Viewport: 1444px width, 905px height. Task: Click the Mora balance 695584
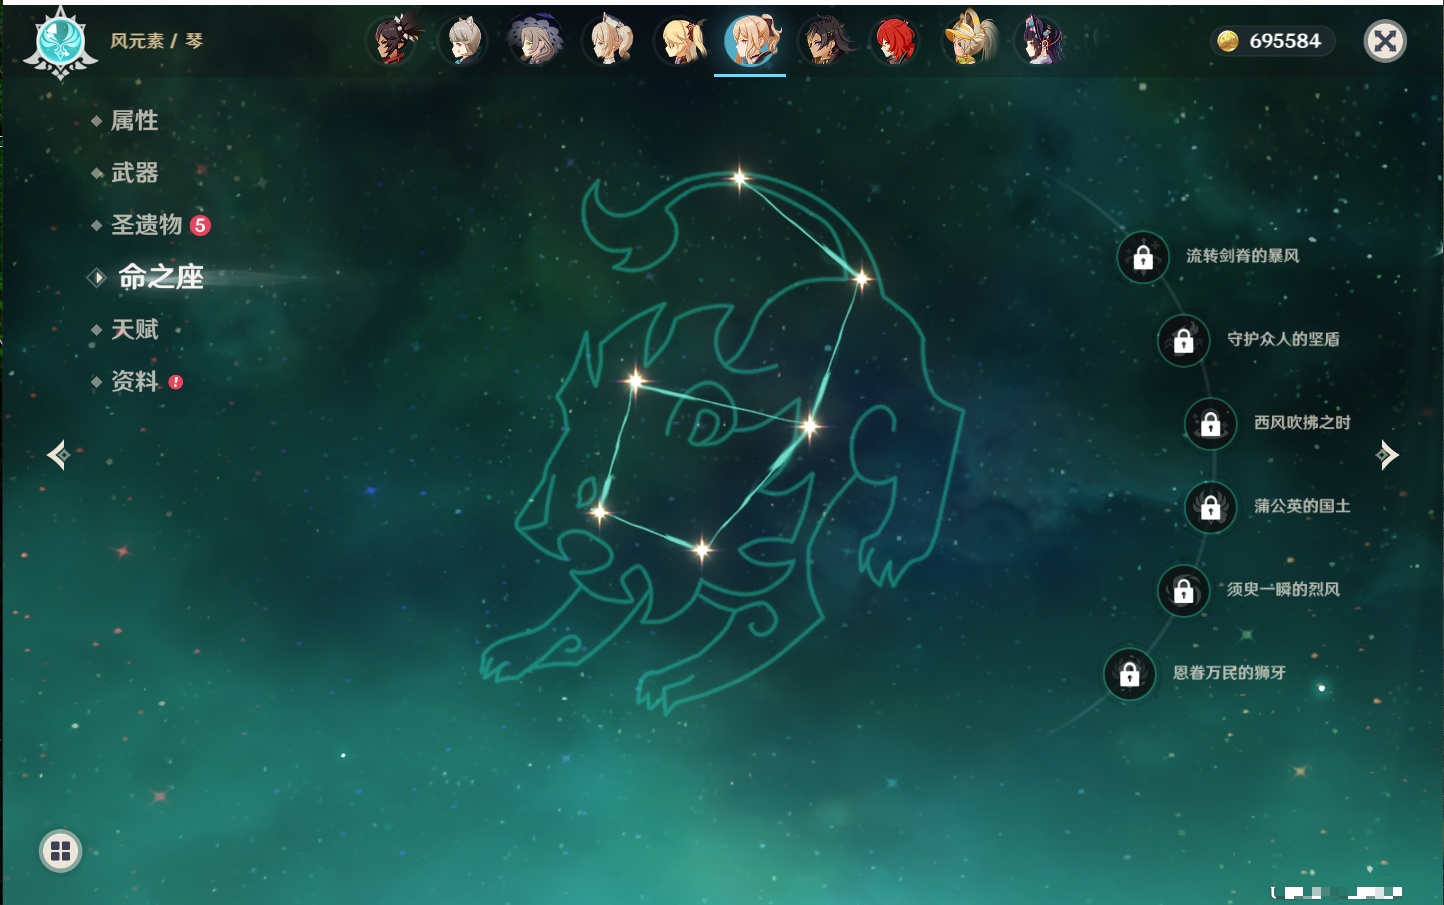coord(1285,41)
